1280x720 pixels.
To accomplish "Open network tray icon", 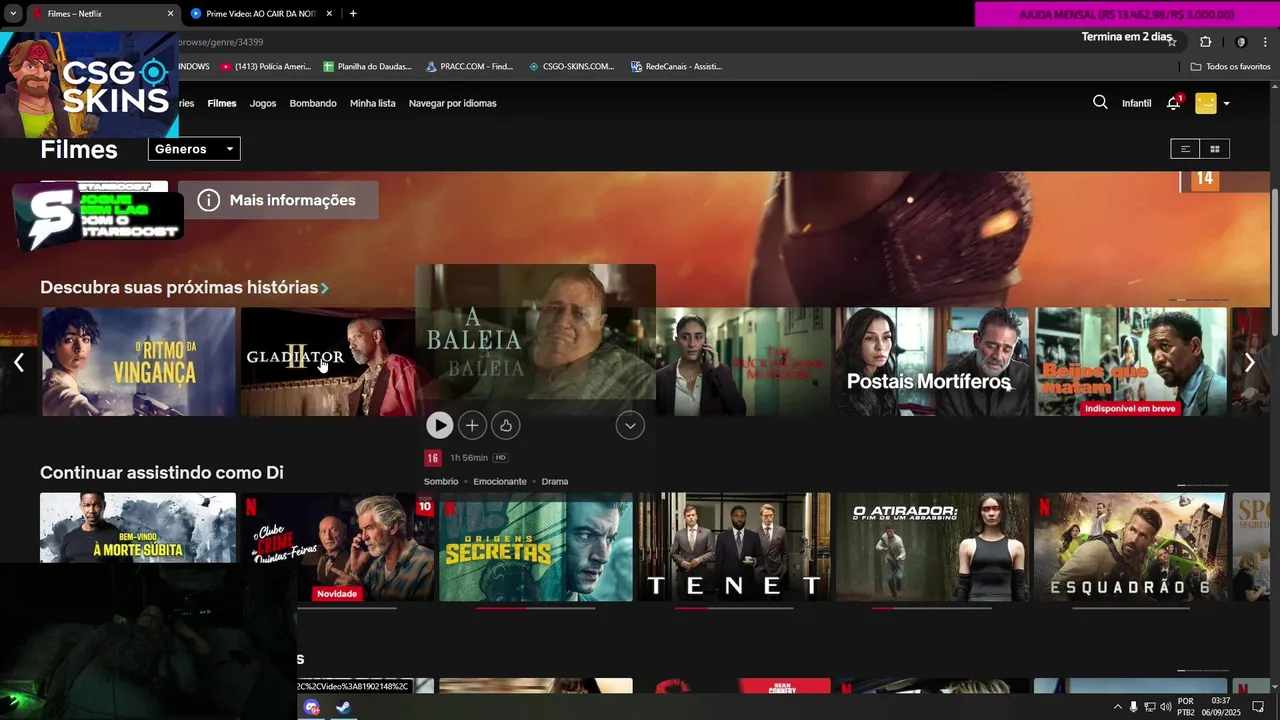I will (1150, 707).
